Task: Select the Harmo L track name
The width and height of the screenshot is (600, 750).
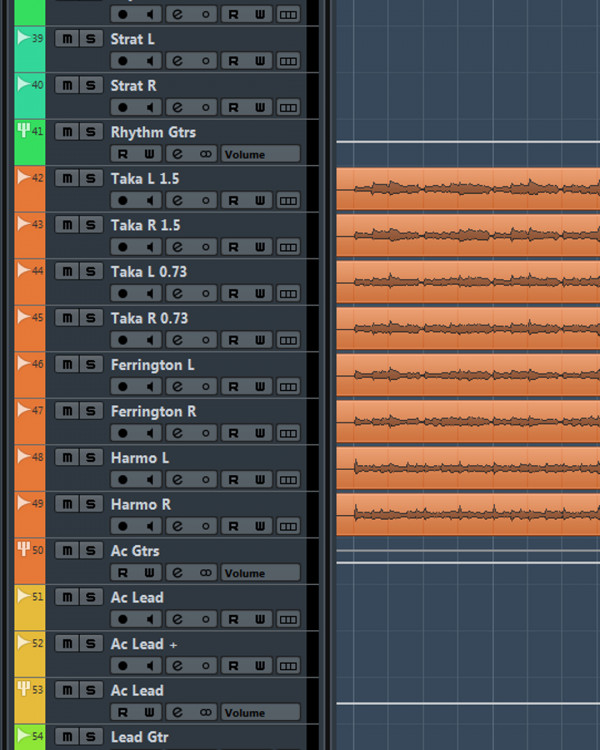Action: 140,458
